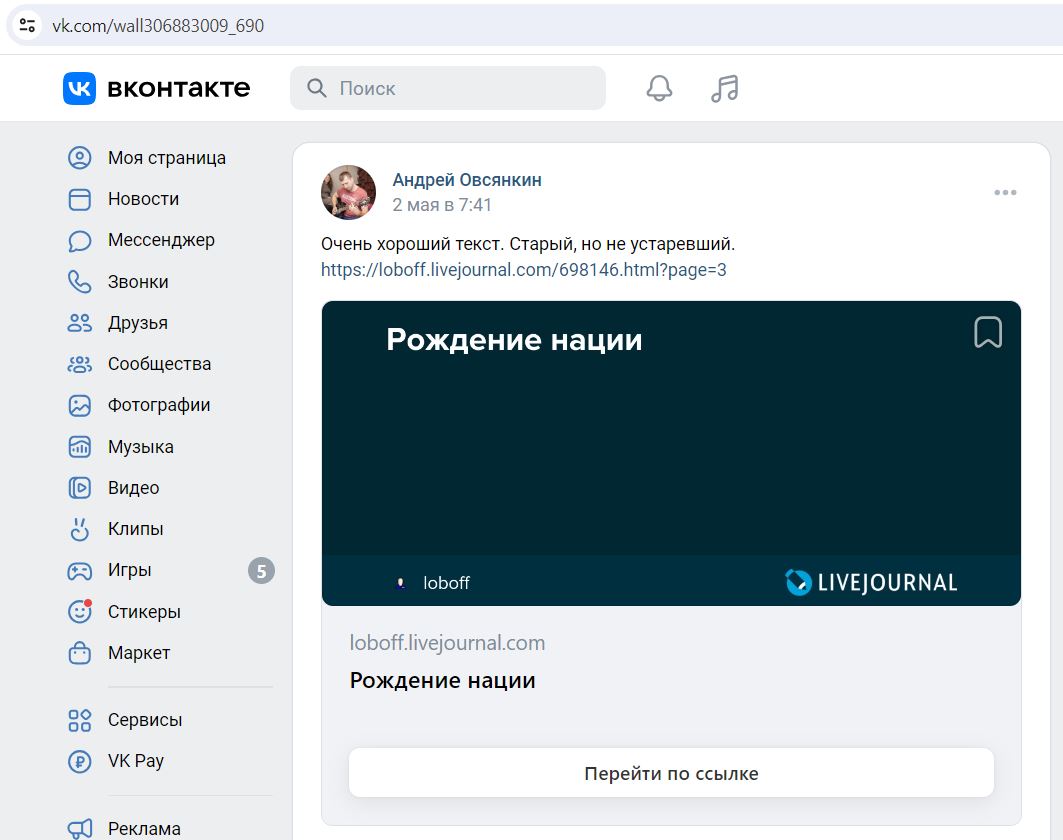
Task: Open Мессенджер from sidebar
Action: (161, 240)
